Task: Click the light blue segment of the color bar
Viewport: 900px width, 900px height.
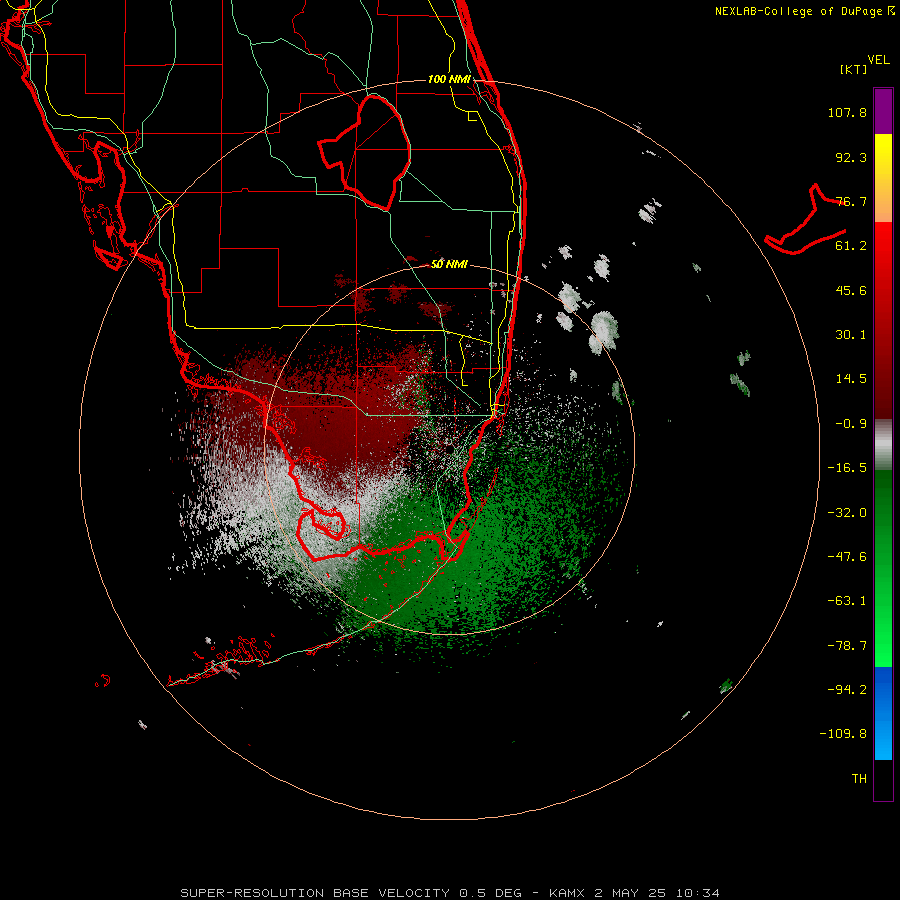Action: click(x=883, y=738)
